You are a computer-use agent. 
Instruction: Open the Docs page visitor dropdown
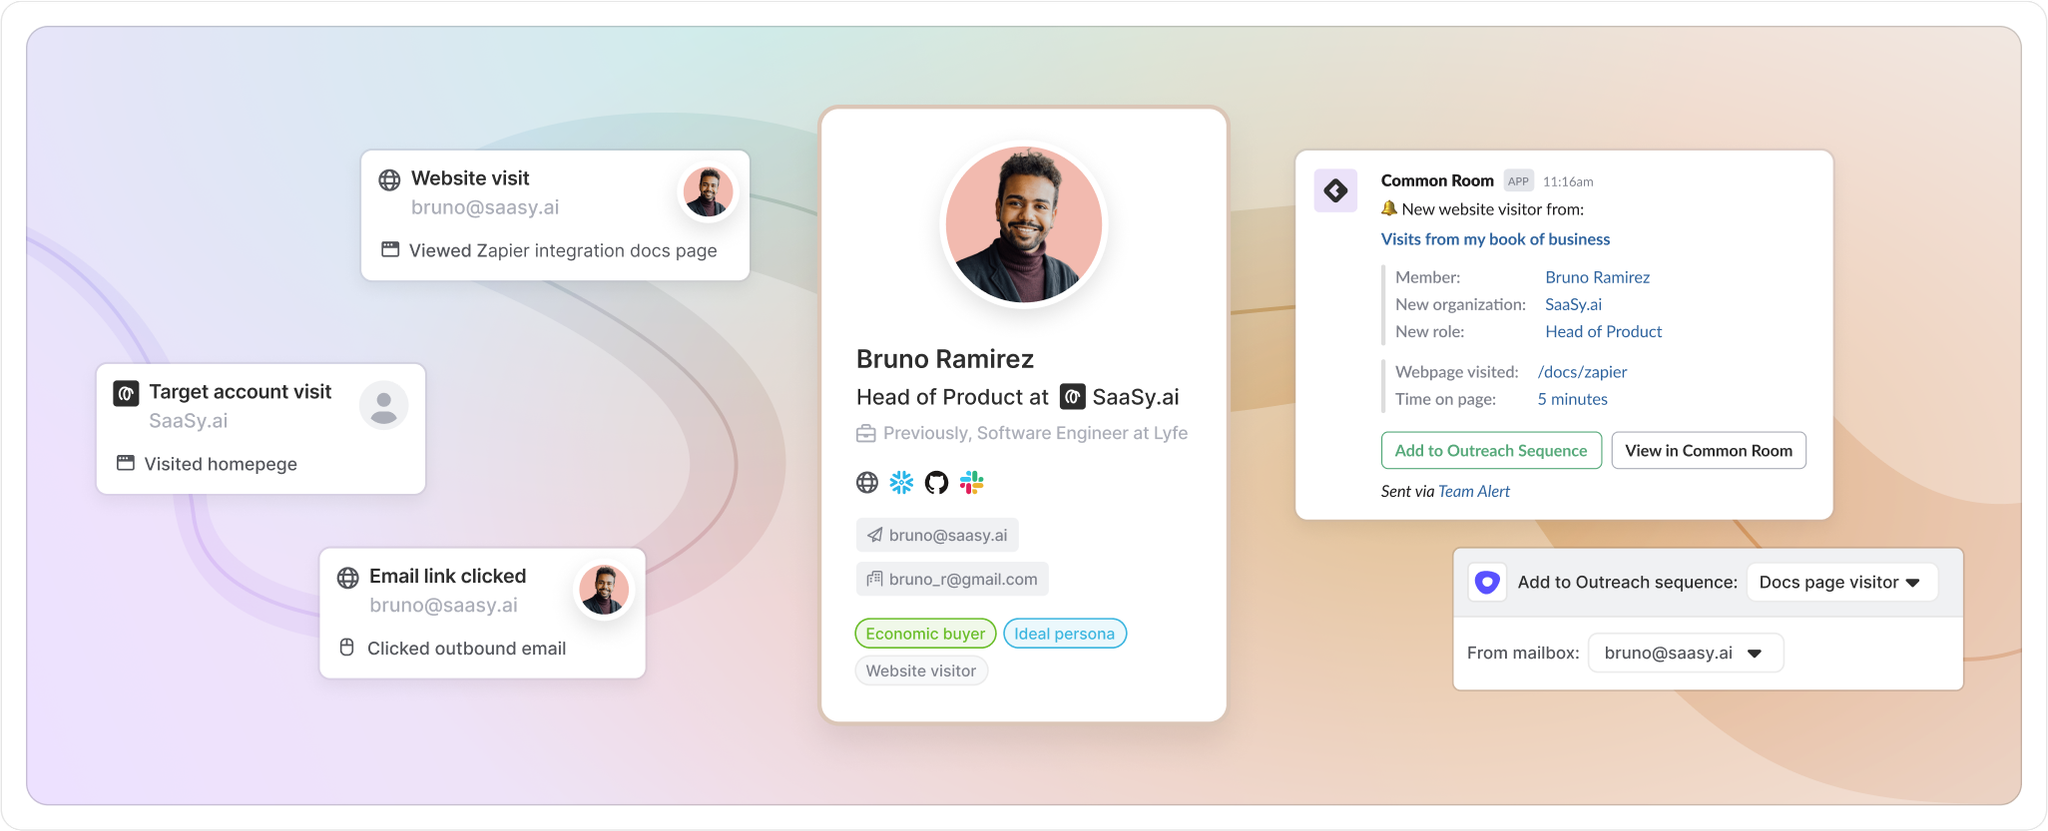click(x=1841, y=582)
